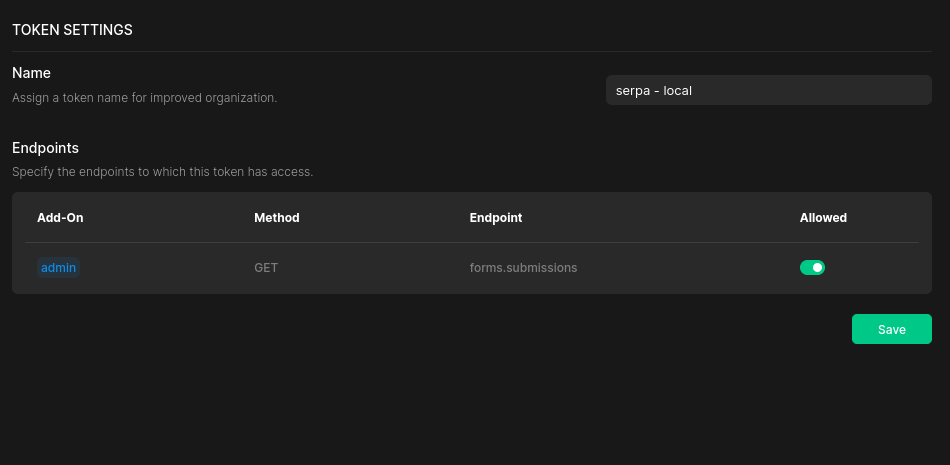The height and width of the screenshot is (465, 950).
Task: Select the Method column header
Action: tap(276, 218)
